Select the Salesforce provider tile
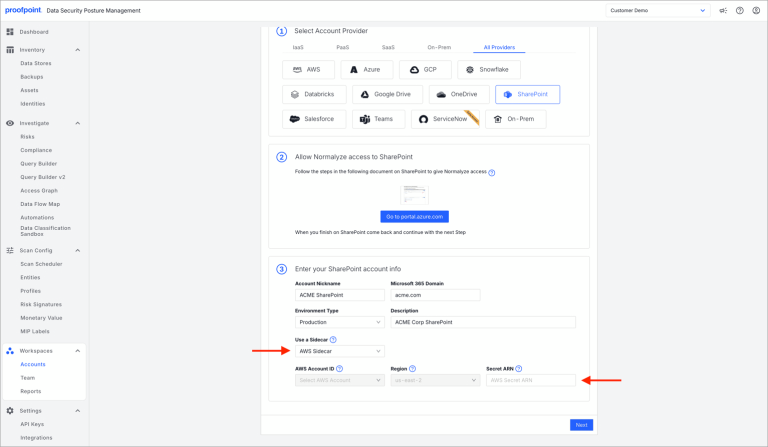This screenshot has width=768, height=447. click(x=312, y=119)
